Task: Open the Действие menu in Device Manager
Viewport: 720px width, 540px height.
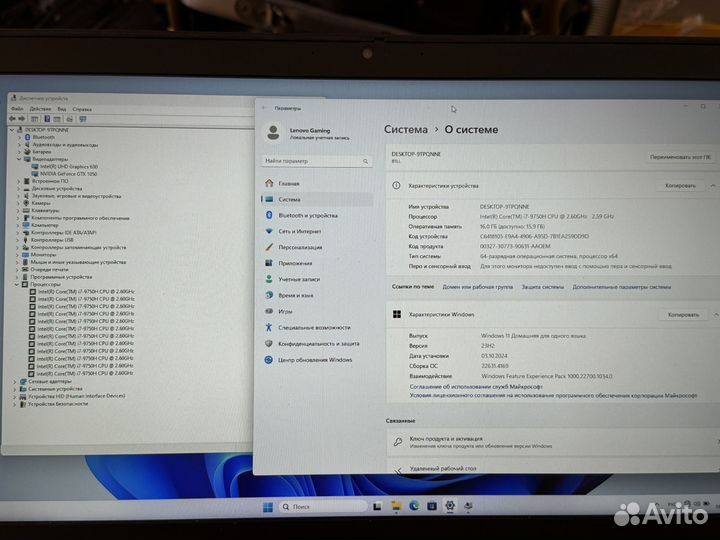Action: click(x=40, y=109)
